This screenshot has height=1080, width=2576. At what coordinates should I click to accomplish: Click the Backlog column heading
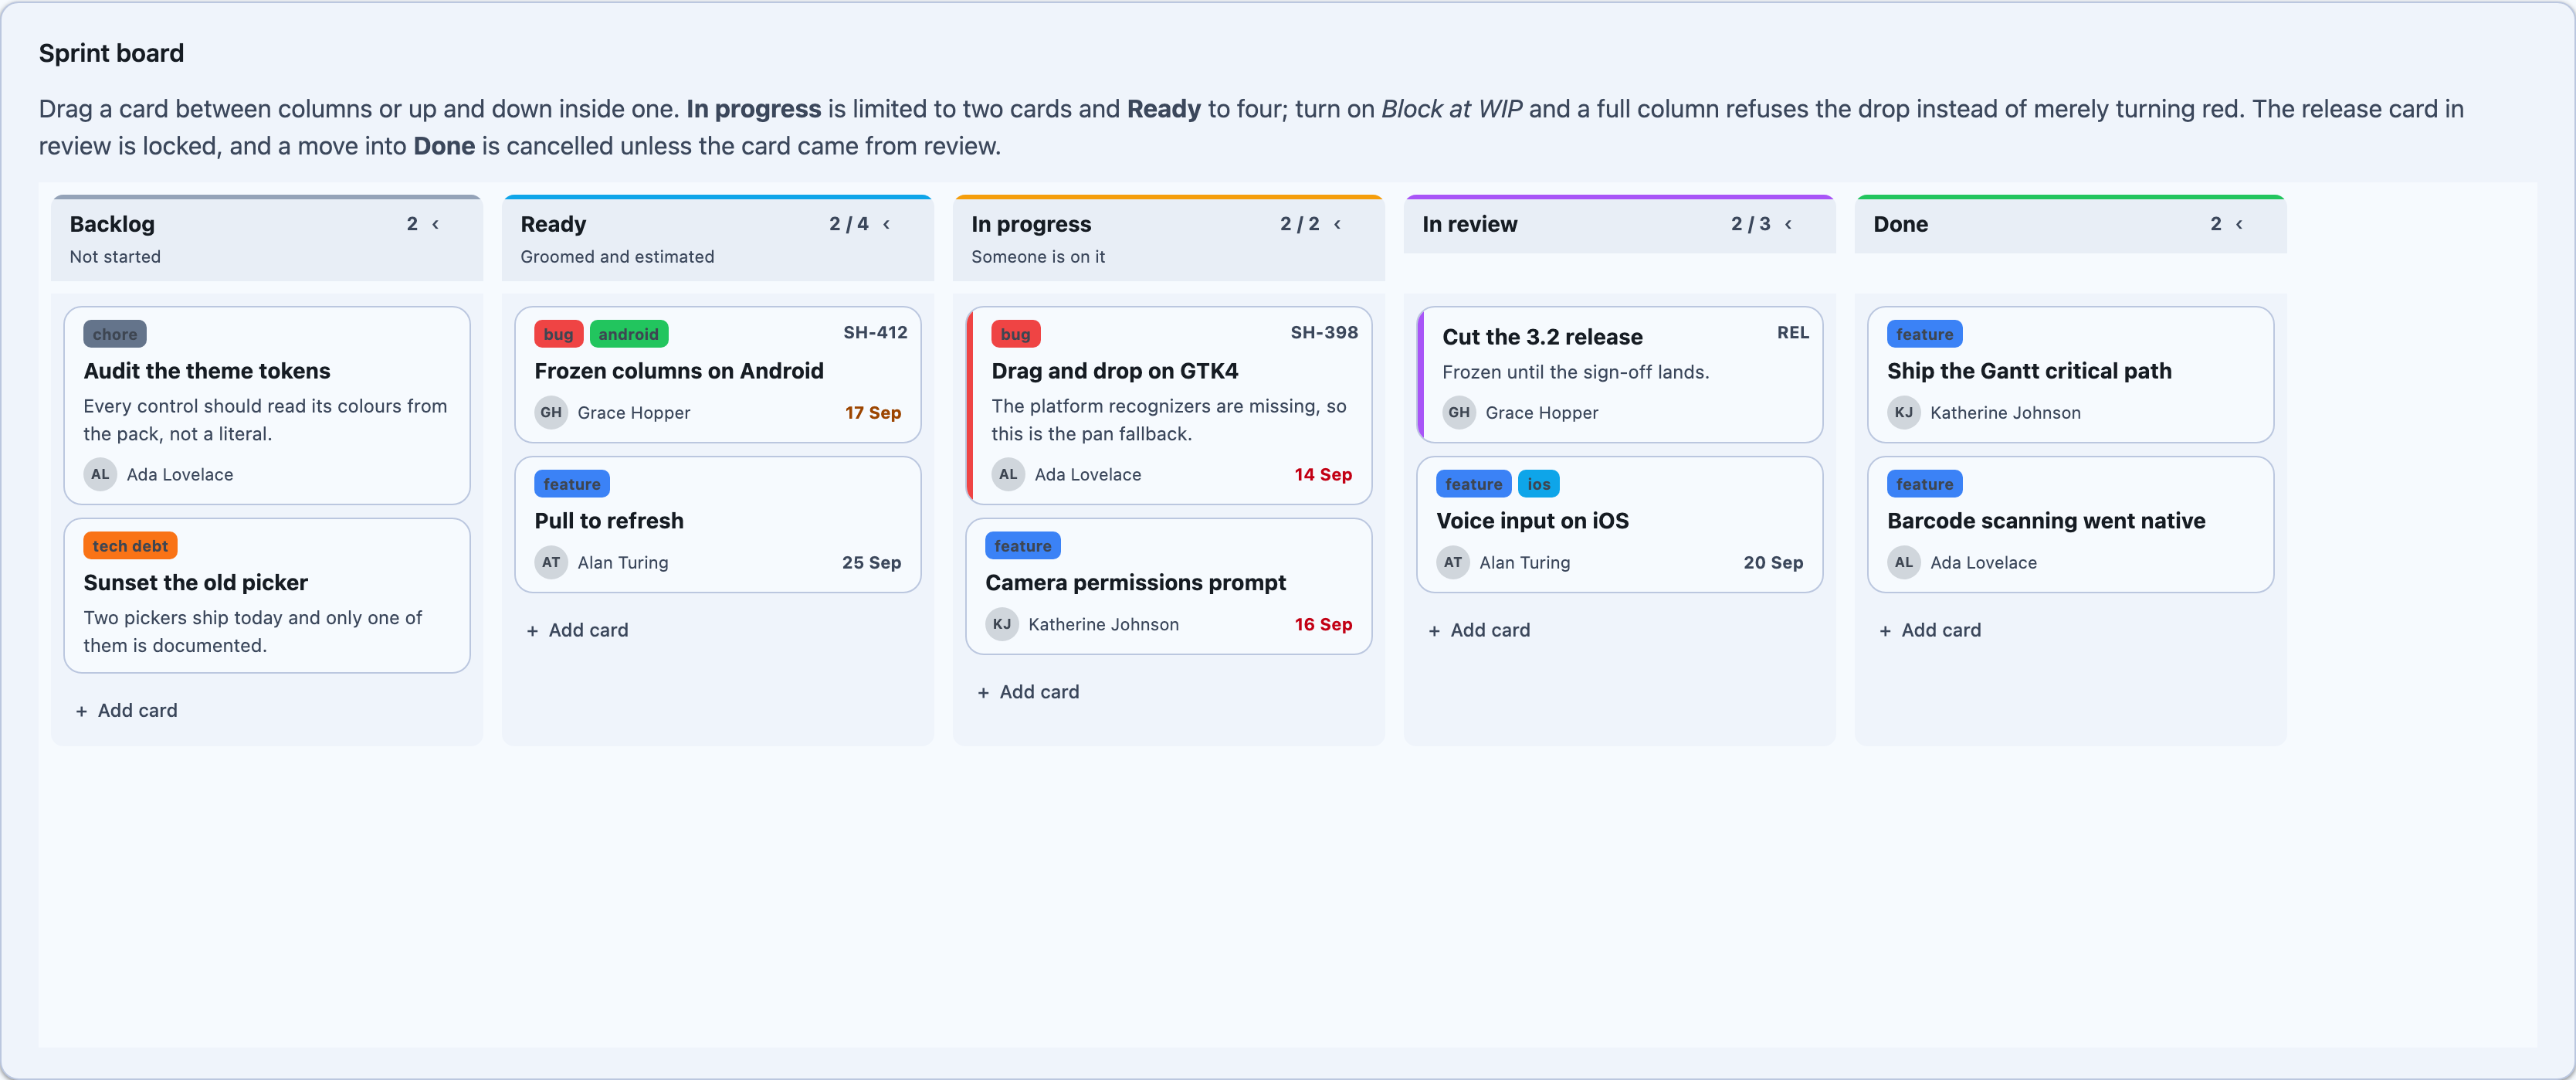[x=112, y=224]
